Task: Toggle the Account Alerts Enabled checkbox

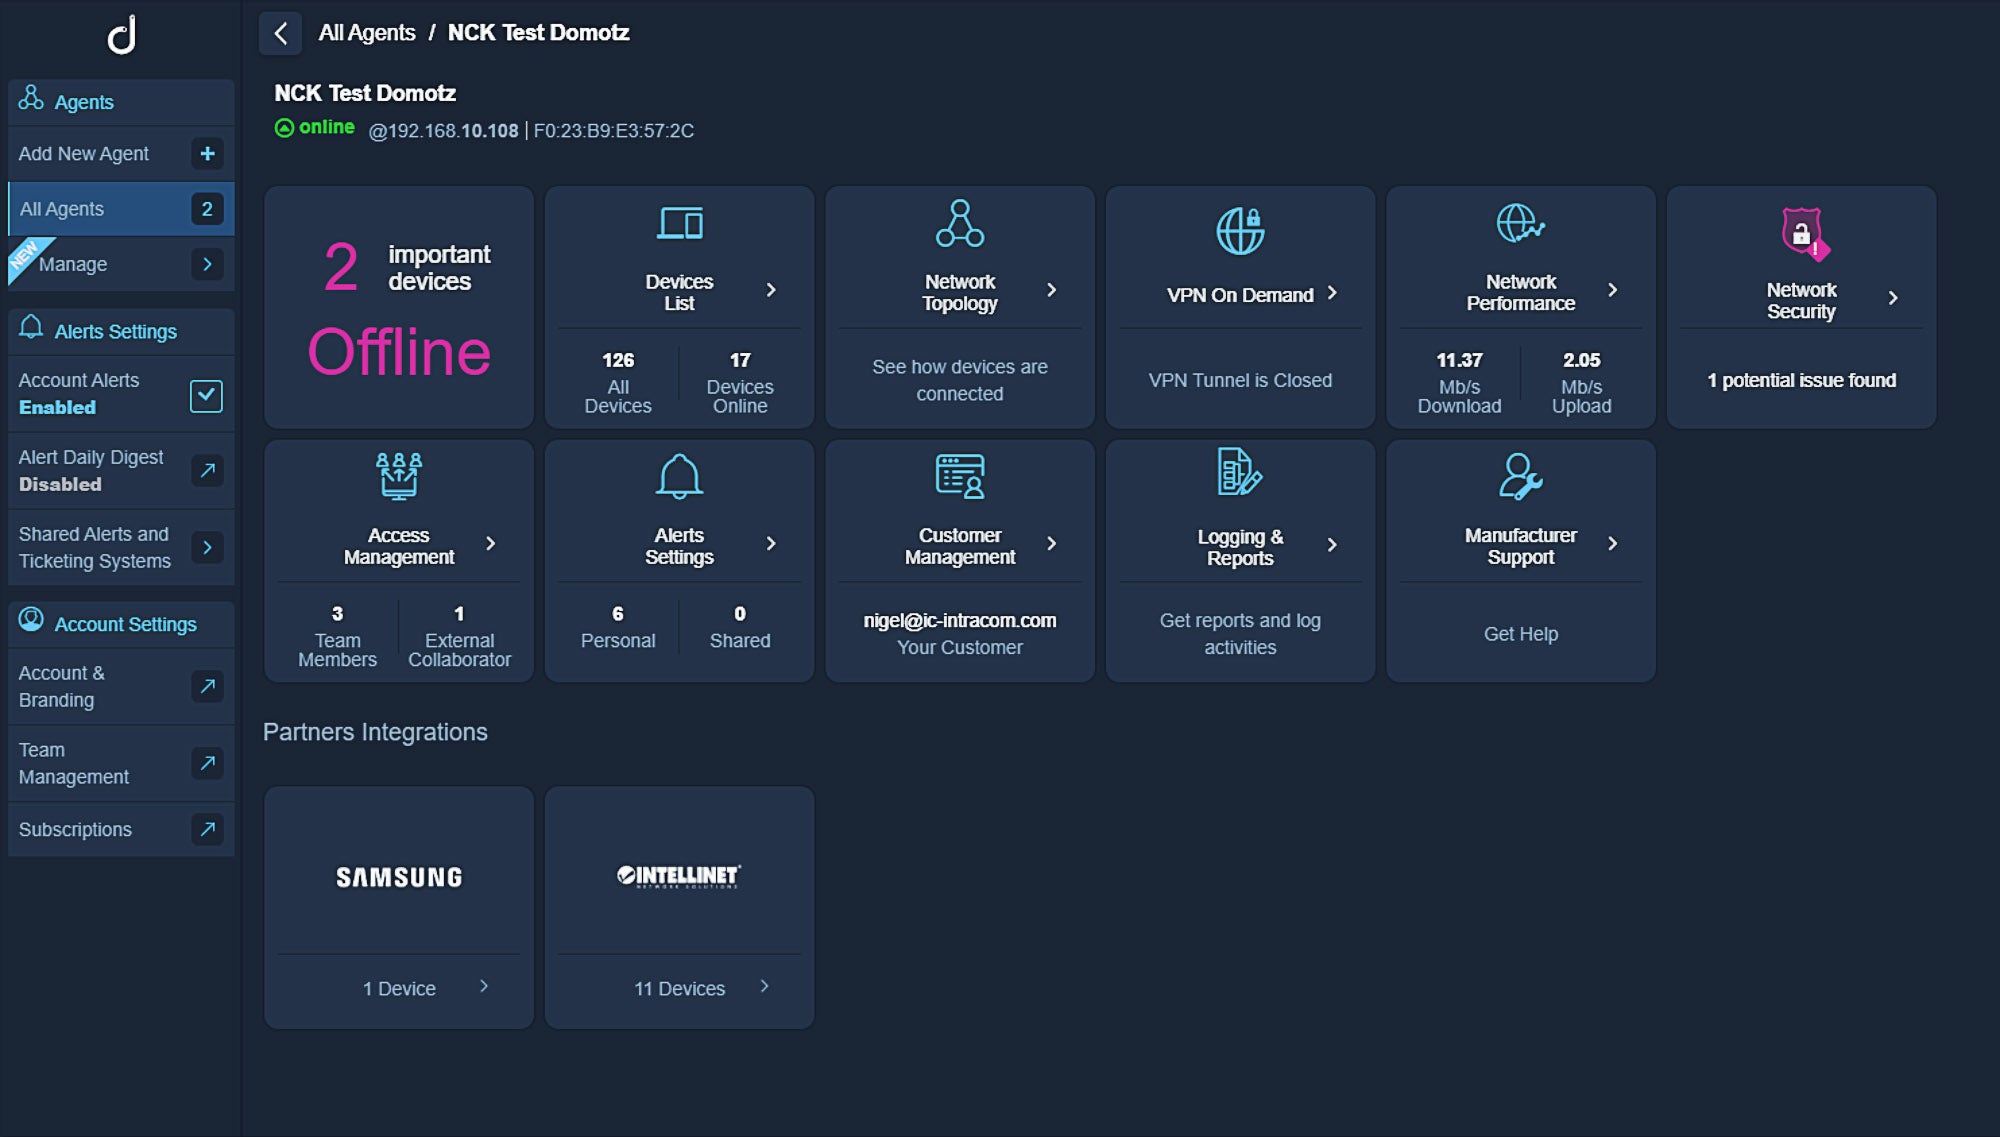Action: 206,395
